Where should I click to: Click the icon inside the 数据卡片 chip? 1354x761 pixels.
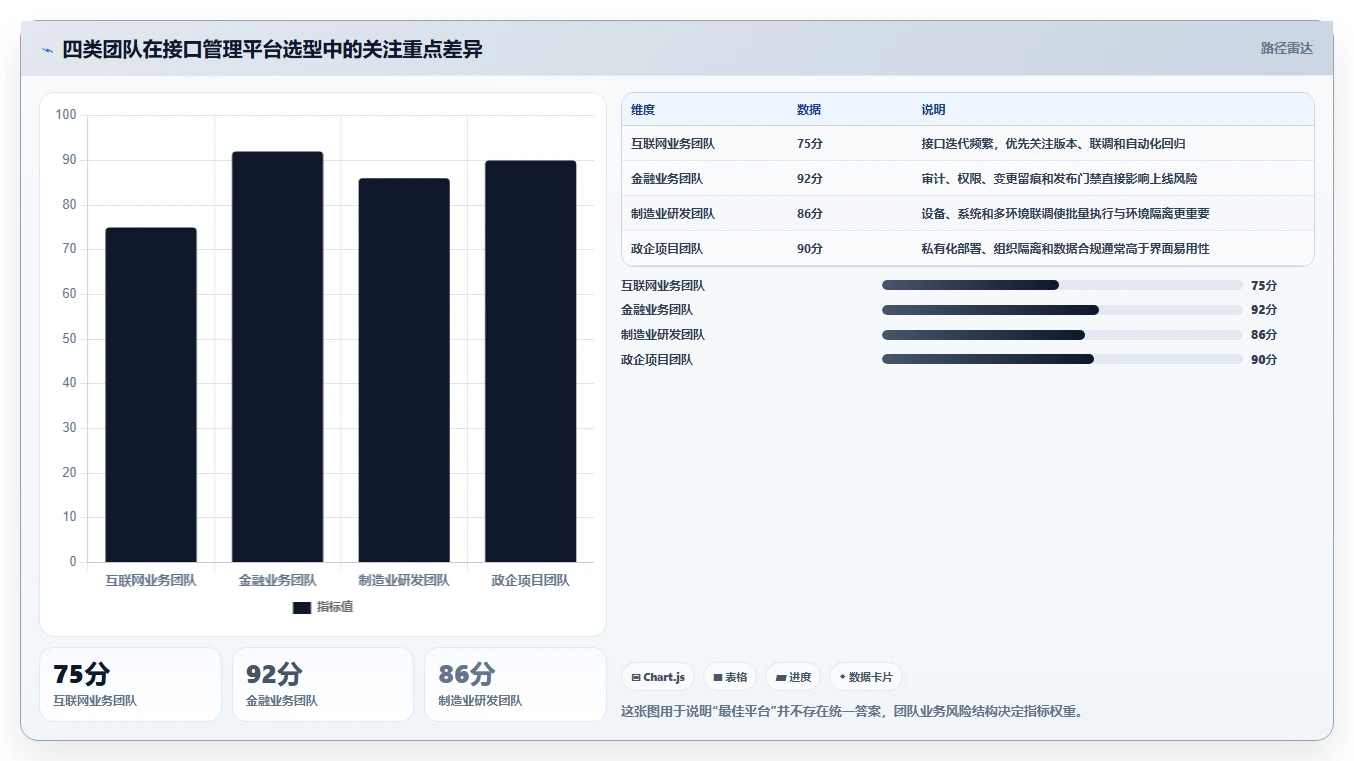(x=842, y=677)
